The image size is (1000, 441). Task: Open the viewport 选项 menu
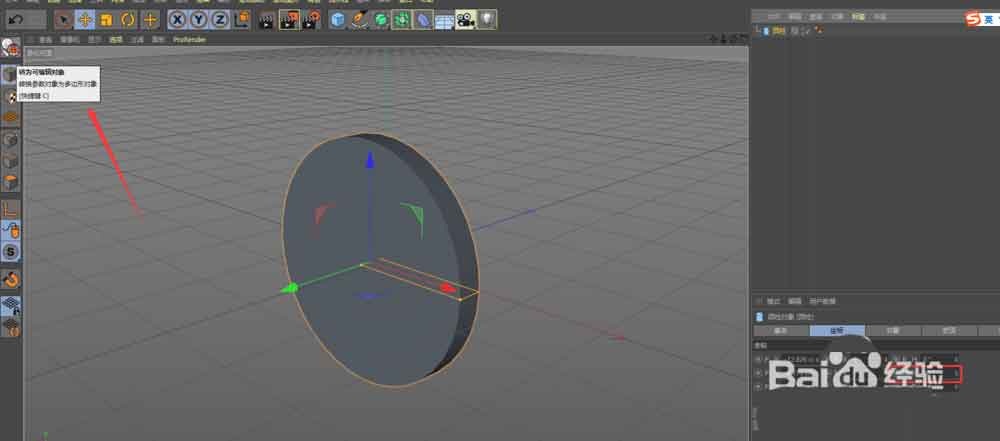pos(115,40)
